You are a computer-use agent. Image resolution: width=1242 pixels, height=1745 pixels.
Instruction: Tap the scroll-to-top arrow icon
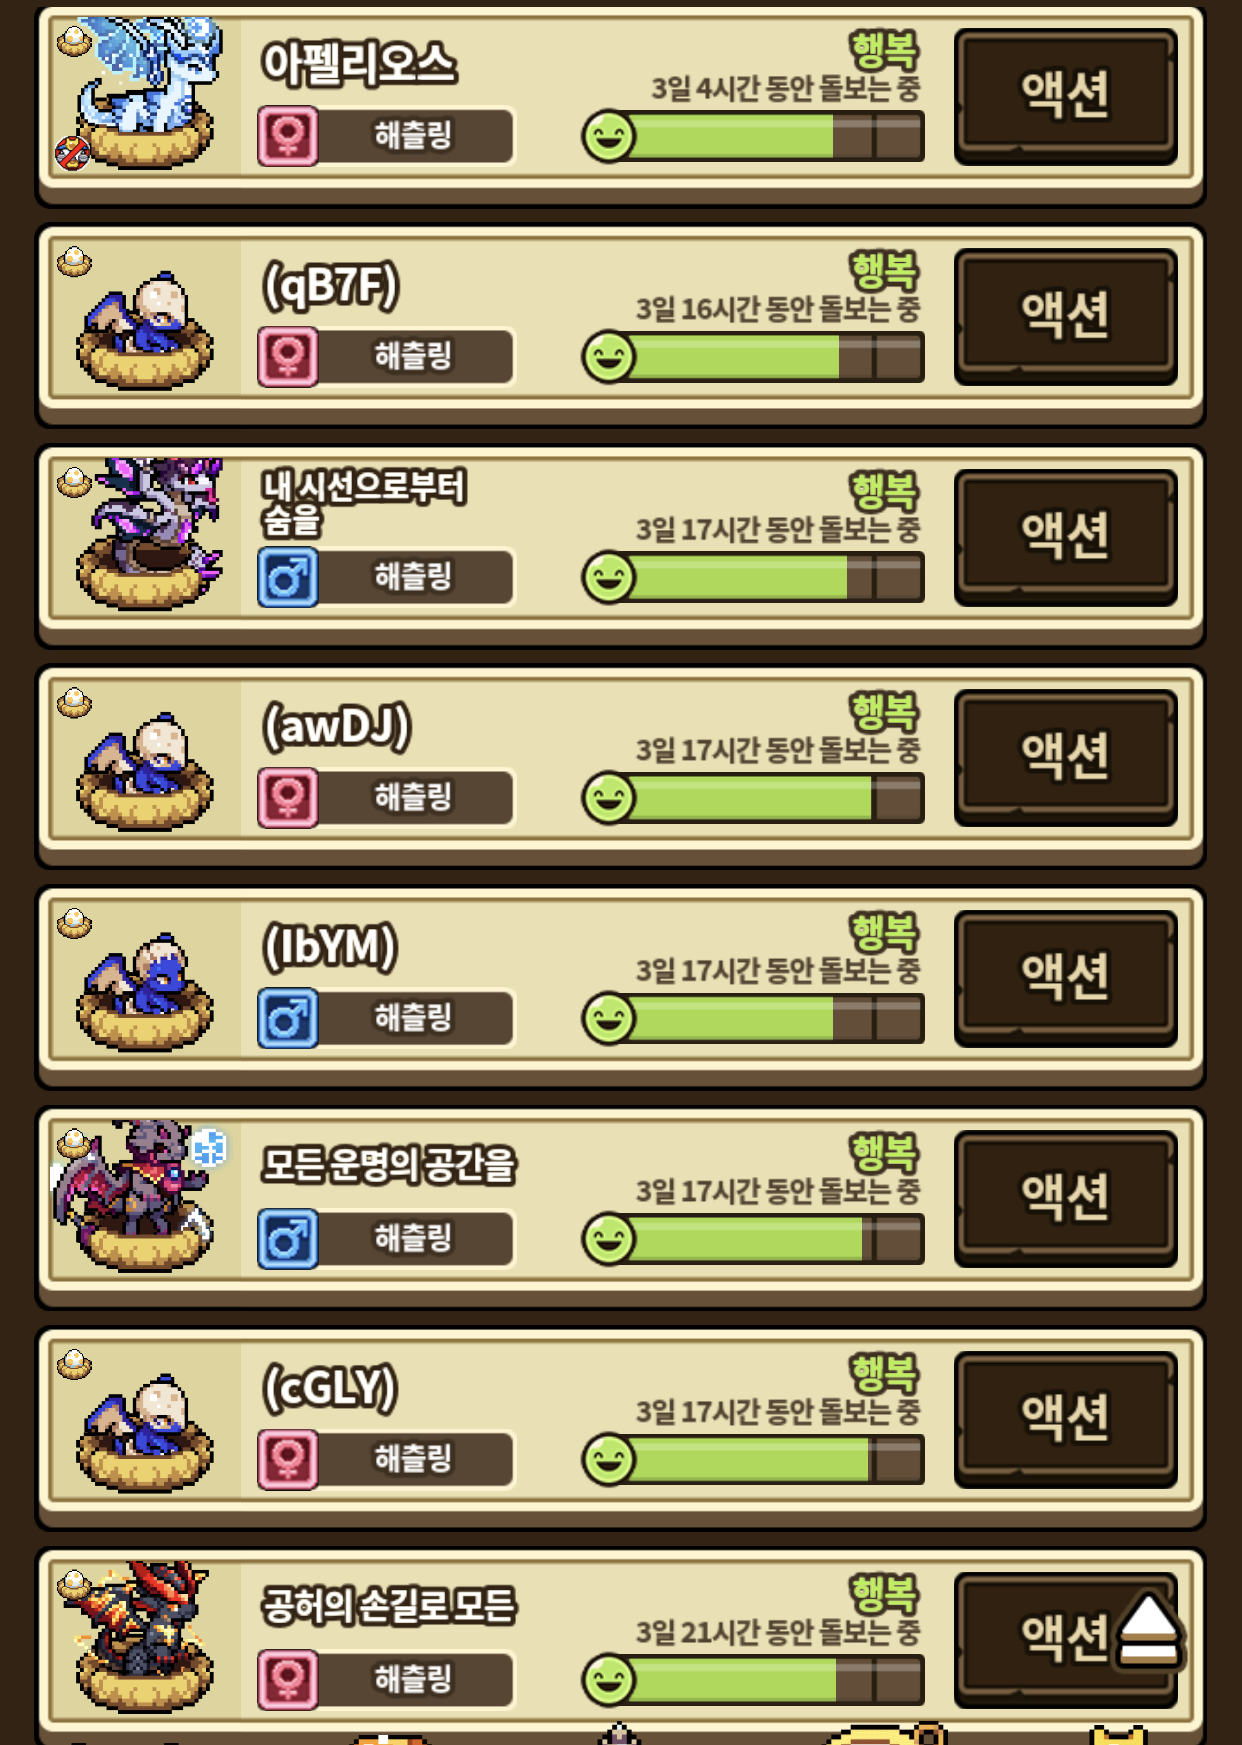point(1148,1631)
